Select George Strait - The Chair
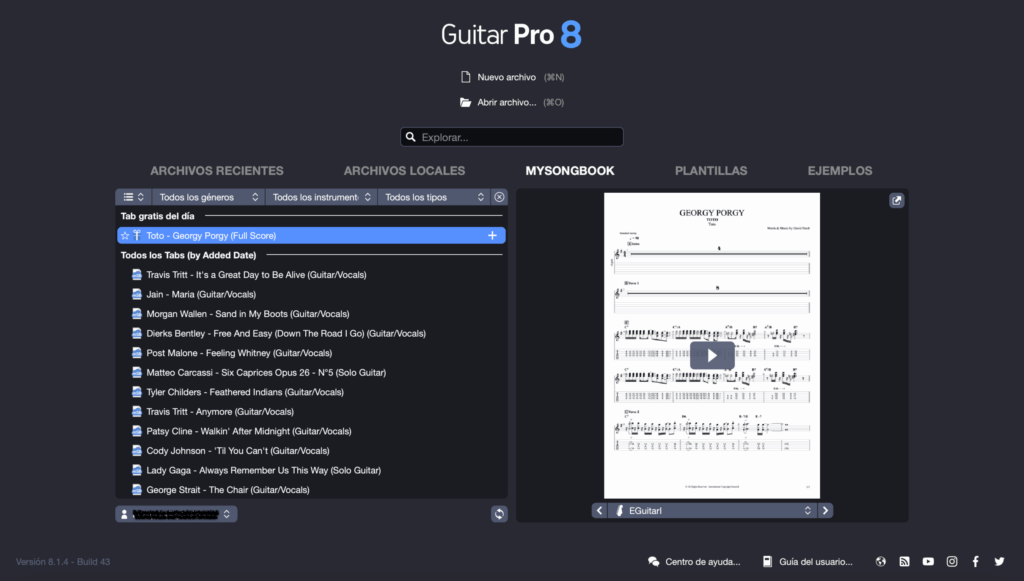This screenshot has height=581, width=1024. tap(311, 490)
